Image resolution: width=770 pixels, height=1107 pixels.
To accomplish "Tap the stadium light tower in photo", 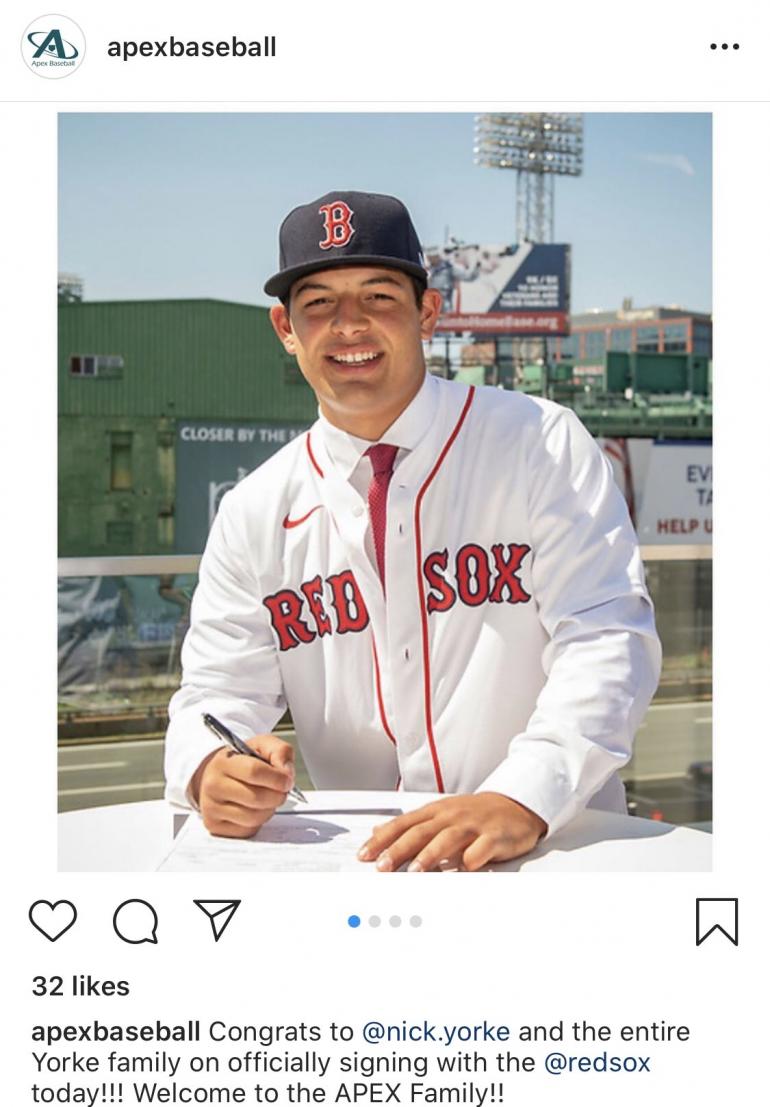I will tap(529, 170).
